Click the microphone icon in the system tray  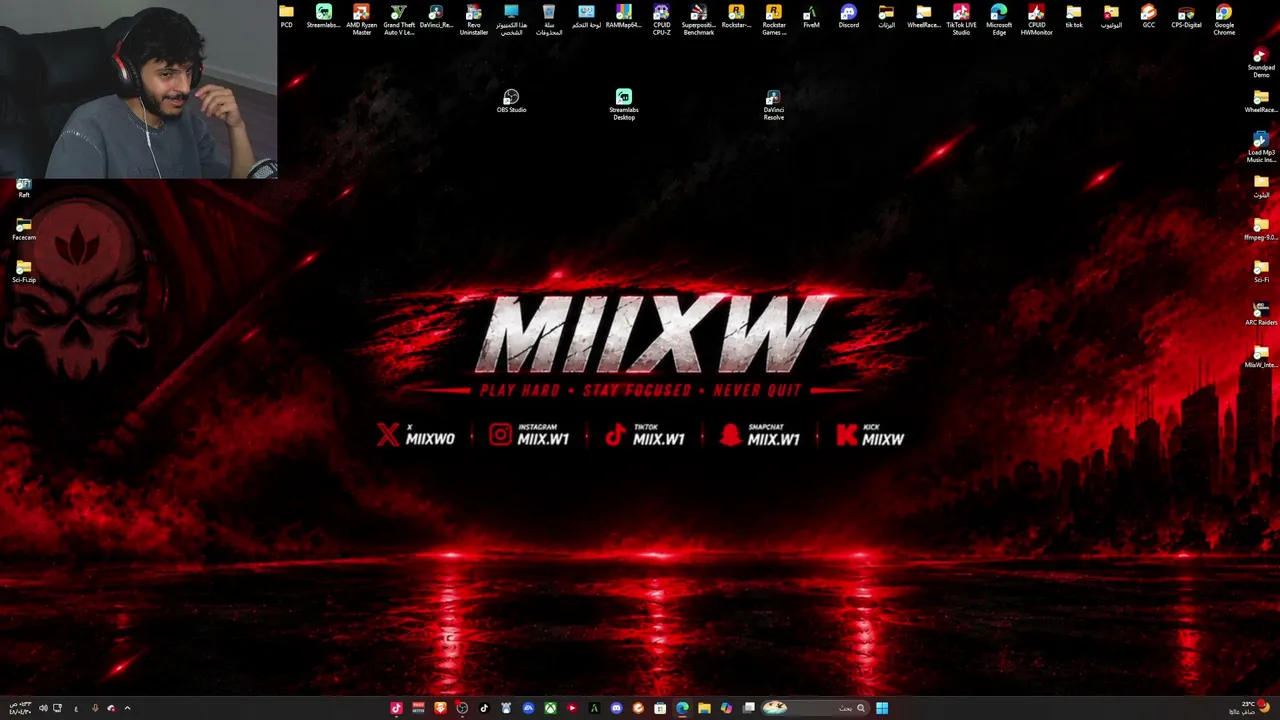click(x=95, y=708)
